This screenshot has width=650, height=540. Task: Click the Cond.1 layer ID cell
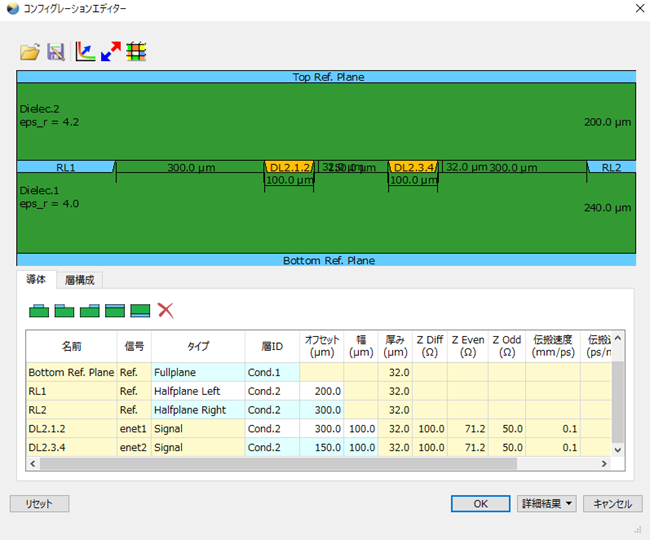point(272,372)
